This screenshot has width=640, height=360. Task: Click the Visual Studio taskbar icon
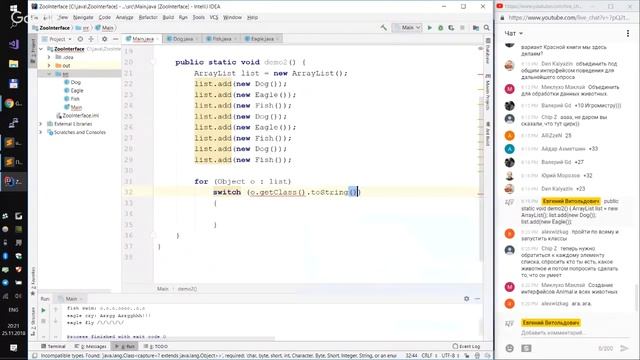click(x=13, y=44)
